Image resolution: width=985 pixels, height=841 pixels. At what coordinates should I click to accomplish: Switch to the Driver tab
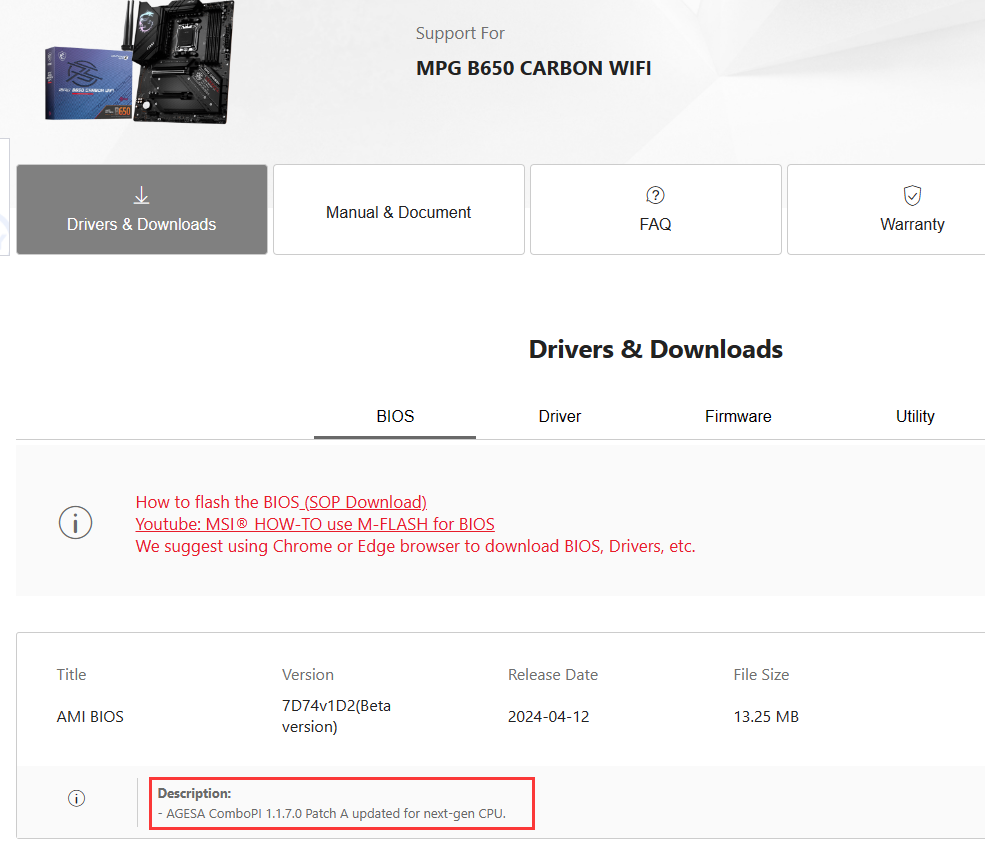(560, 416)
